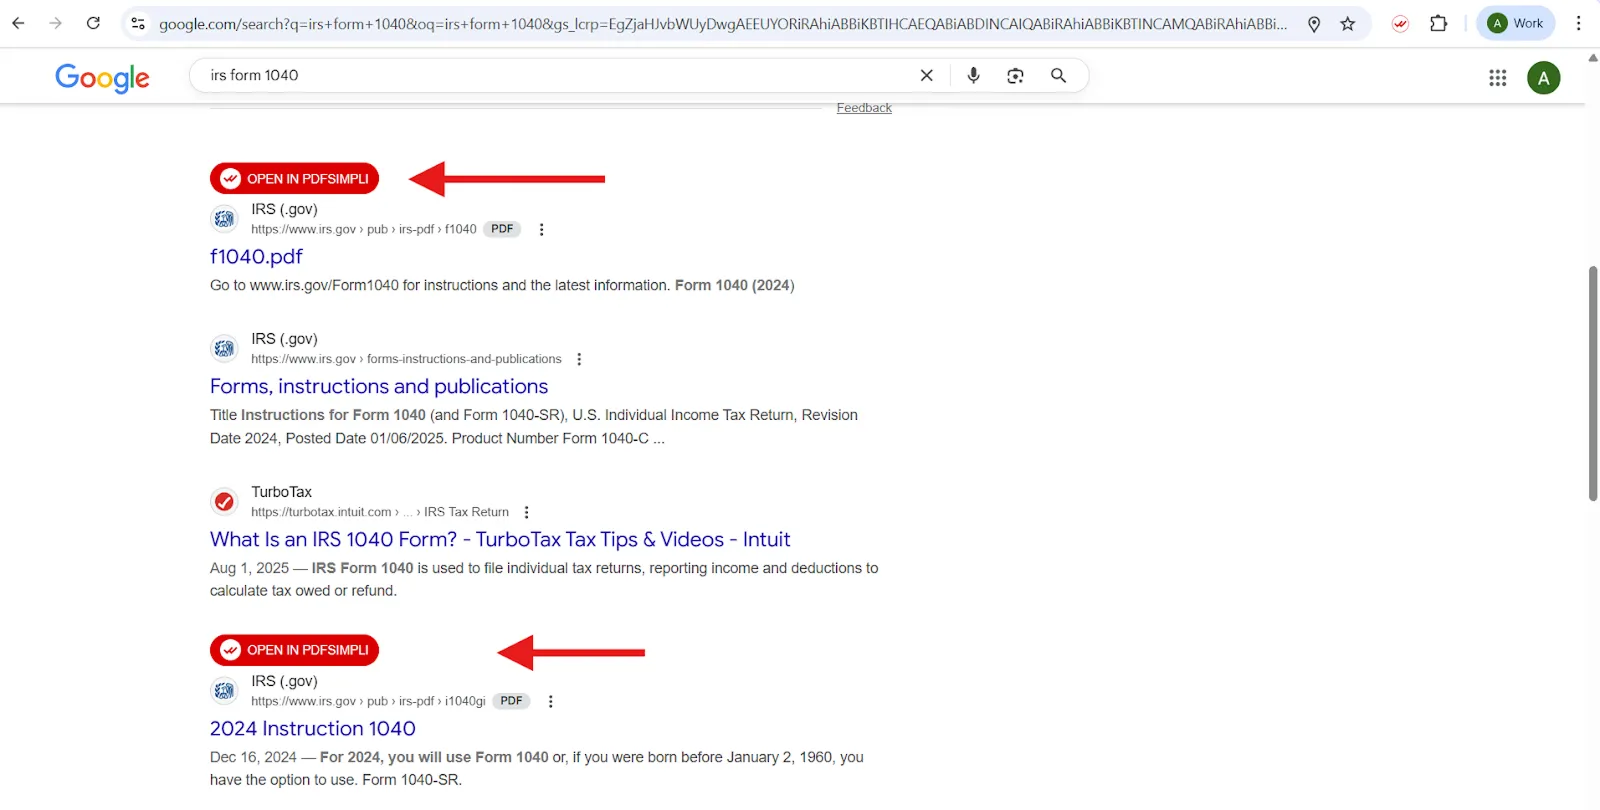Viewport: 1600px width, 810px height.
Task: Open the f1040.pdf result link
Action: [x=256, y=257]
